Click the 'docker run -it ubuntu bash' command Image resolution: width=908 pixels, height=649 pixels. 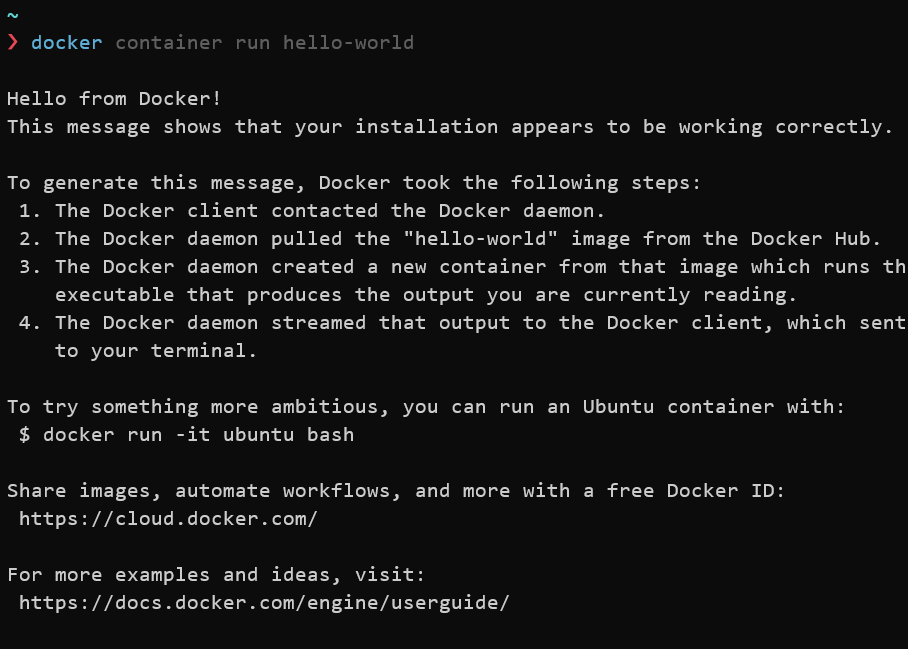(x=198, y=435)
